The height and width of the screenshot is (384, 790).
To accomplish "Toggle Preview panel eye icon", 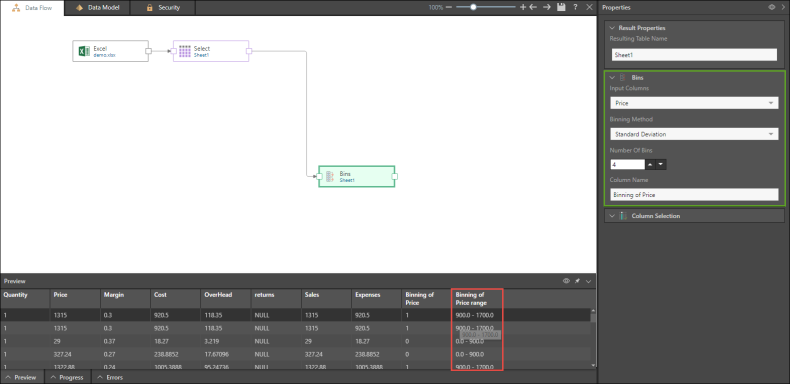I will pyautogui.click(x=566, y=281).
